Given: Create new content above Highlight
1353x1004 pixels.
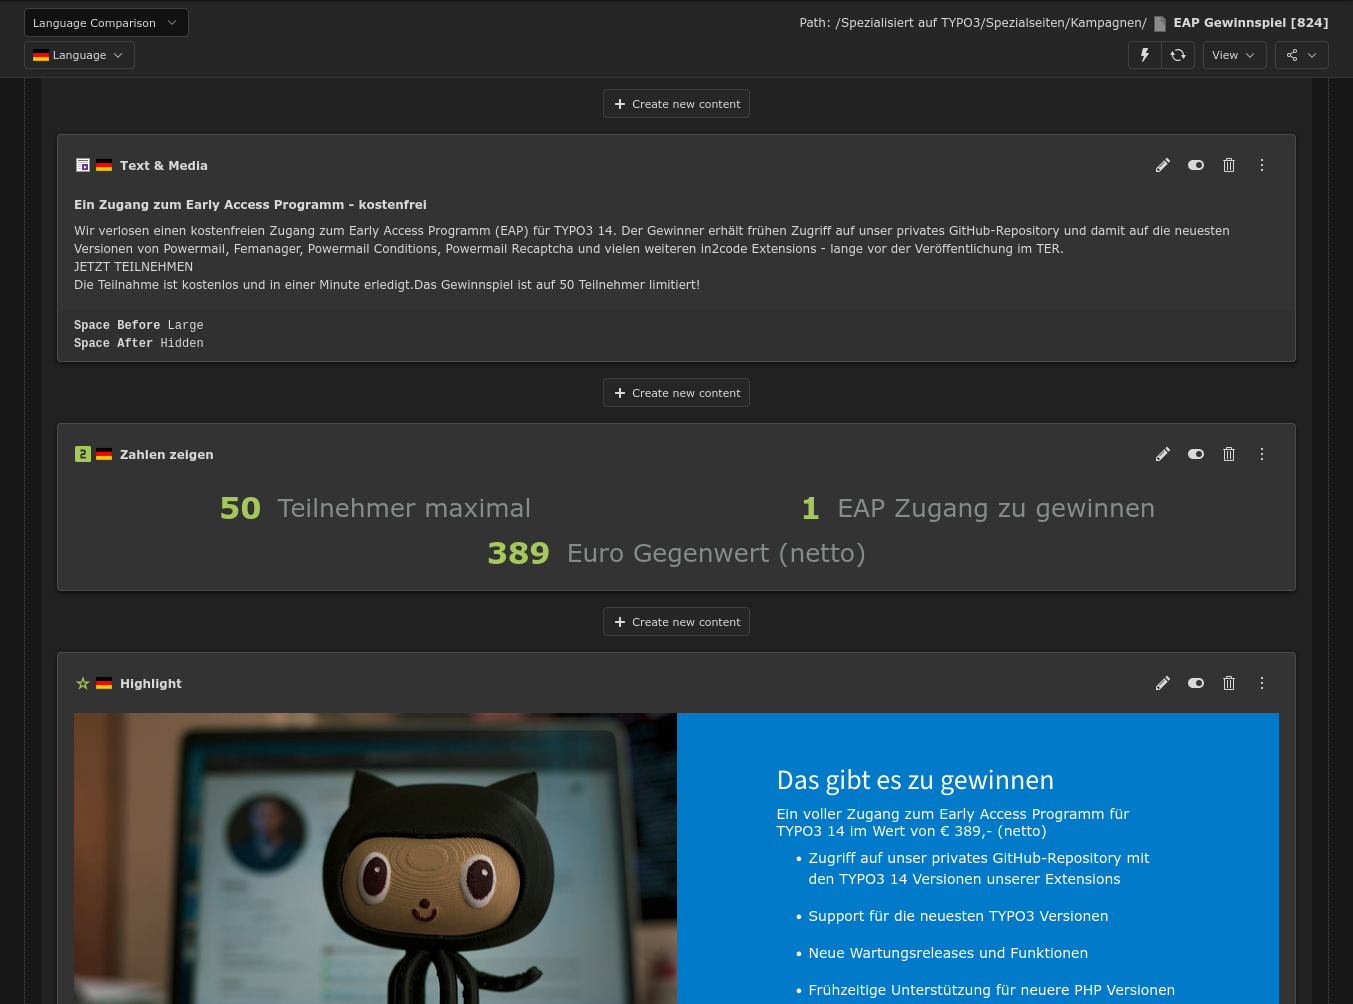Looking at the screenshot, I should click(x=676, y=622).
